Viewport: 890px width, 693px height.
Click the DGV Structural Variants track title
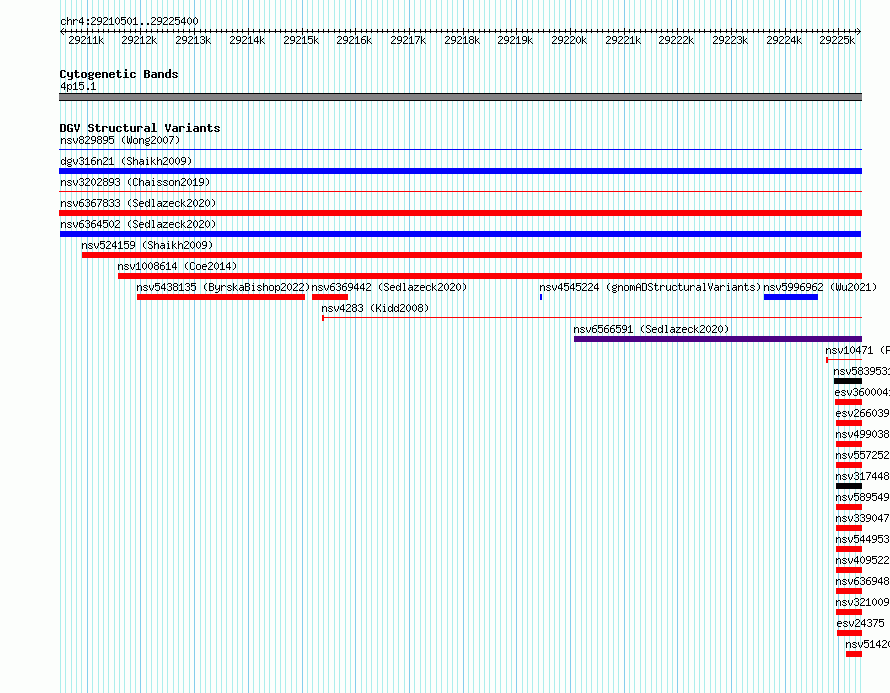140,128
